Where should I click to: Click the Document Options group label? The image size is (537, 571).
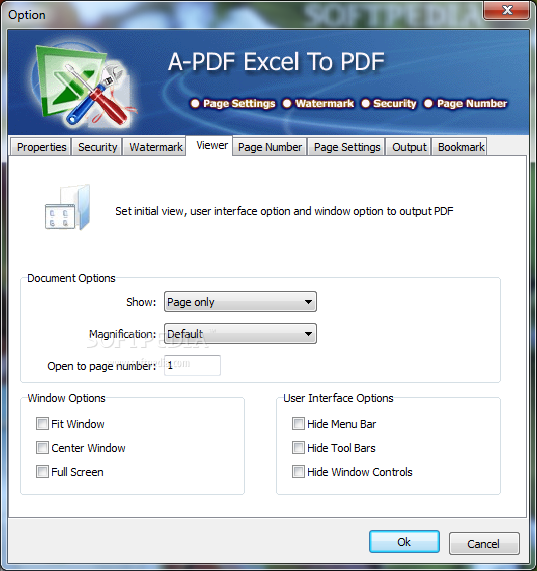tap(71, 278)
